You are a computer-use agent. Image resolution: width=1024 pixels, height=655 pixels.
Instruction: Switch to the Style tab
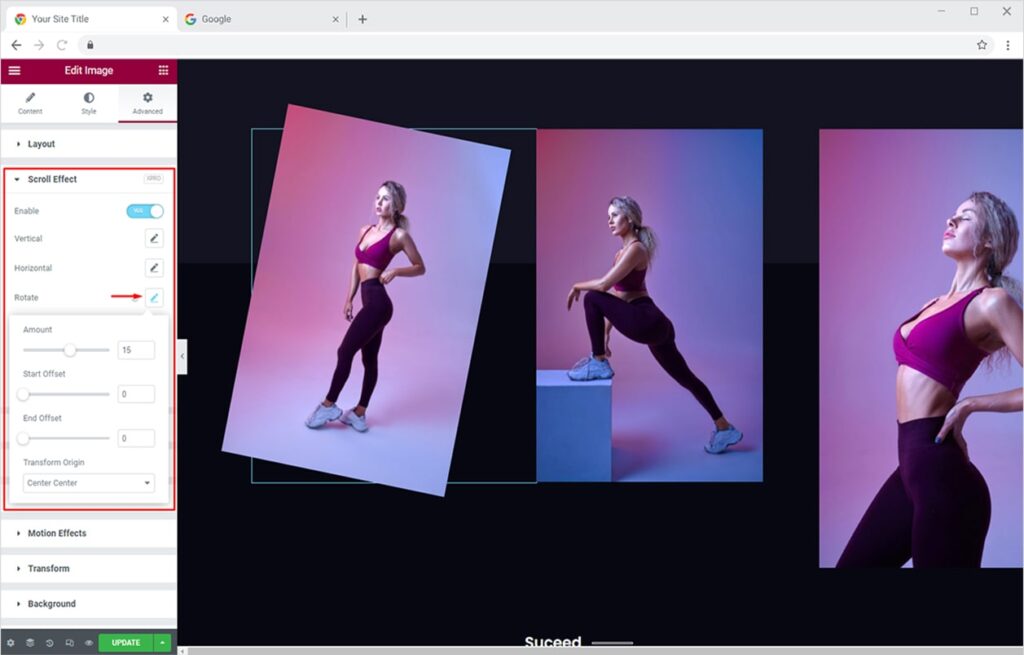[89, 103]
